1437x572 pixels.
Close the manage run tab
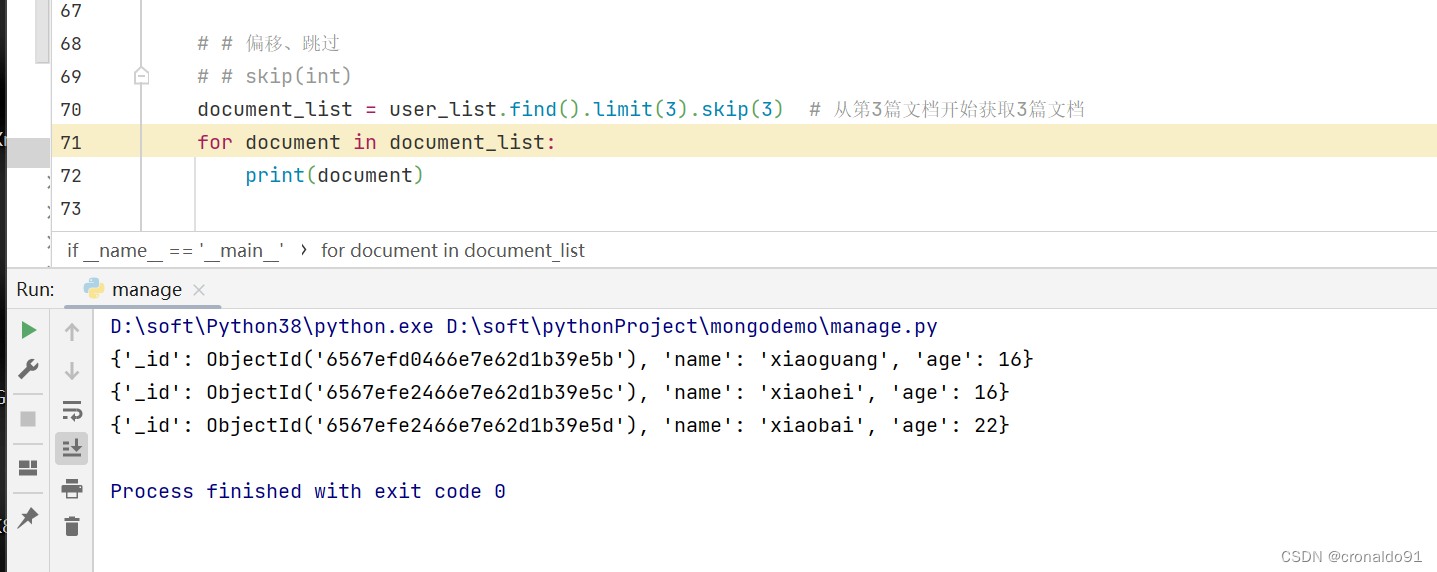[x=199, y=290]
